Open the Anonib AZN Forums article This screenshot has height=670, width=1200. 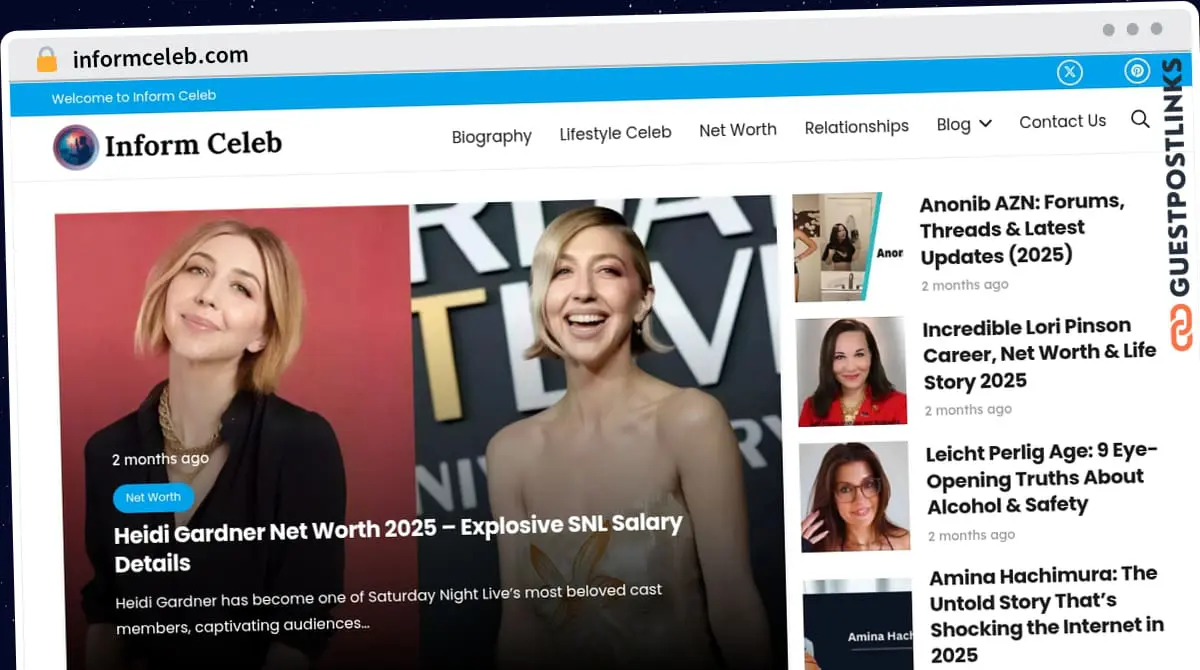[x=1022, y=228]
